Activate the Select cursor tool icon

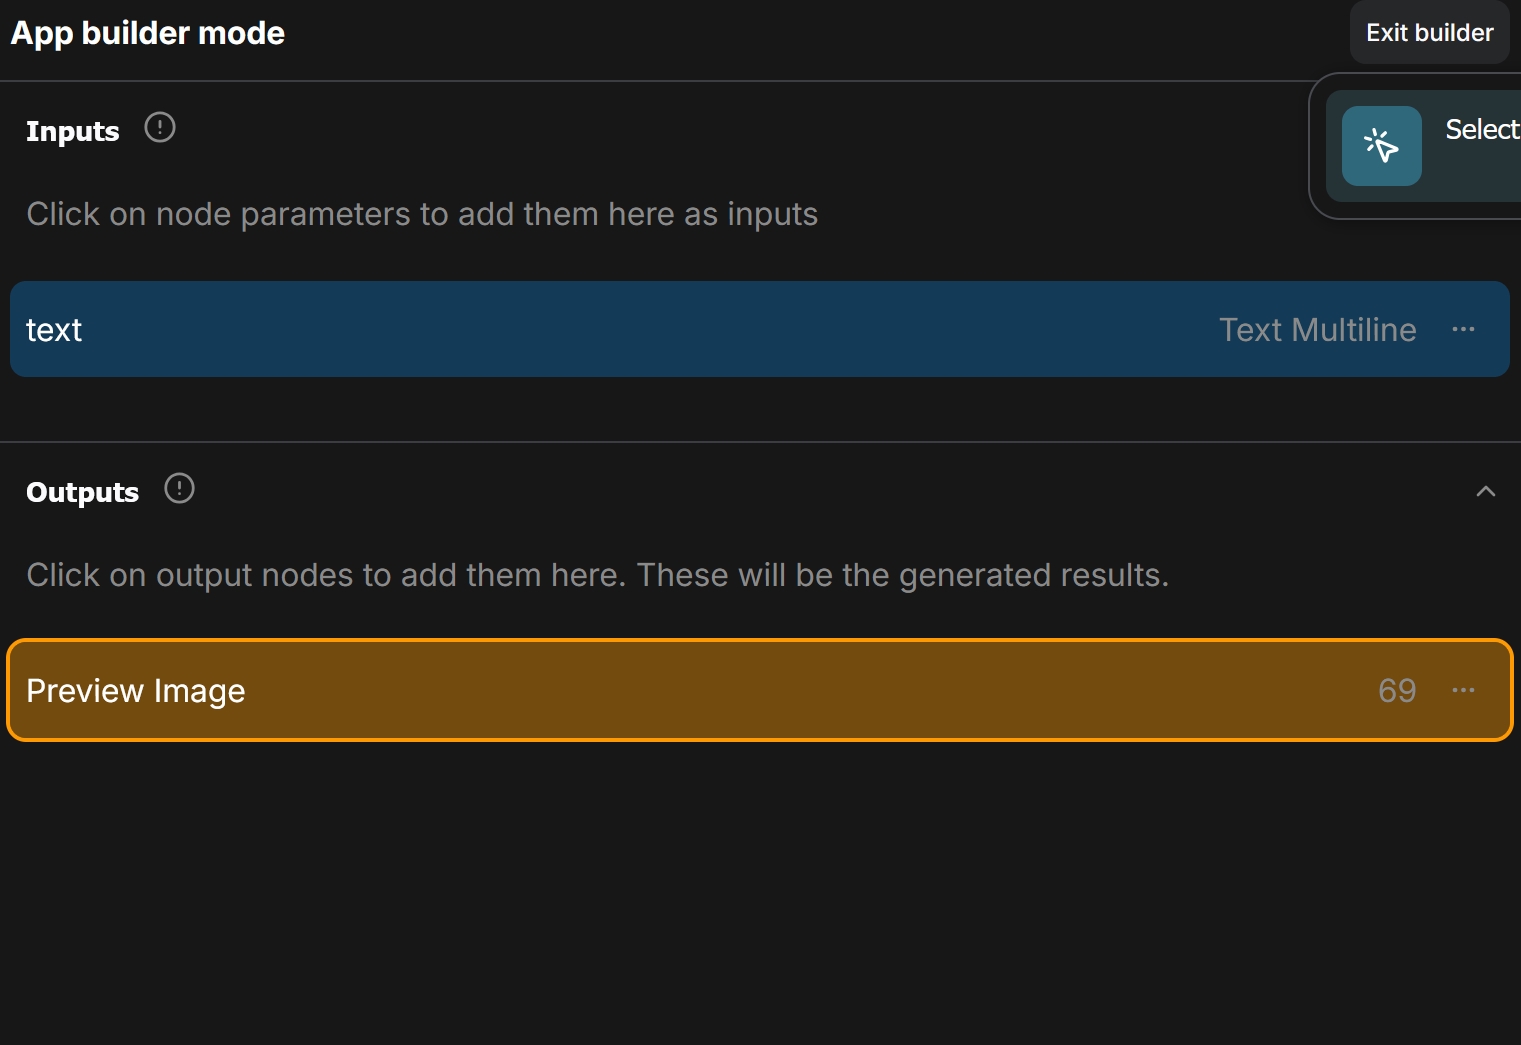point(1381,146)
